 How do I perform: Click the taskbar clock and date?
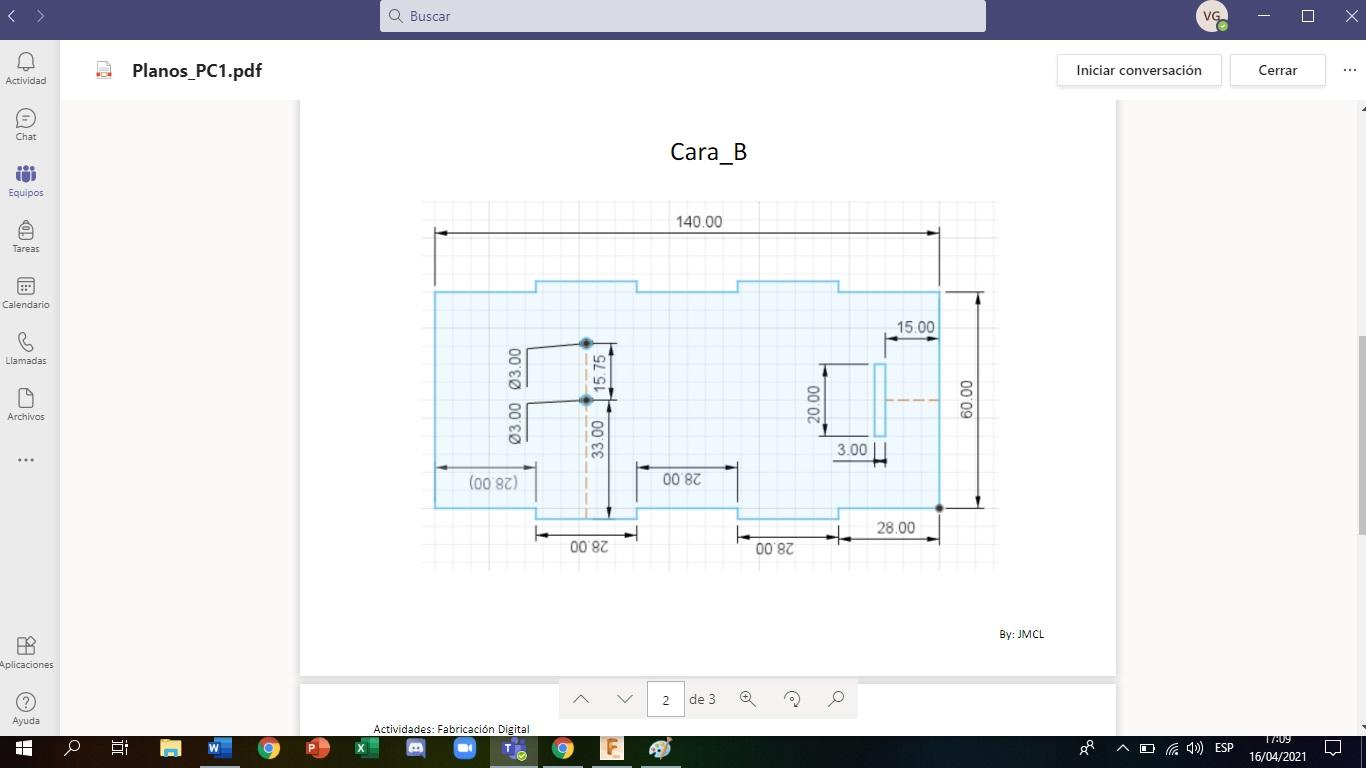tap(1278, 748)
